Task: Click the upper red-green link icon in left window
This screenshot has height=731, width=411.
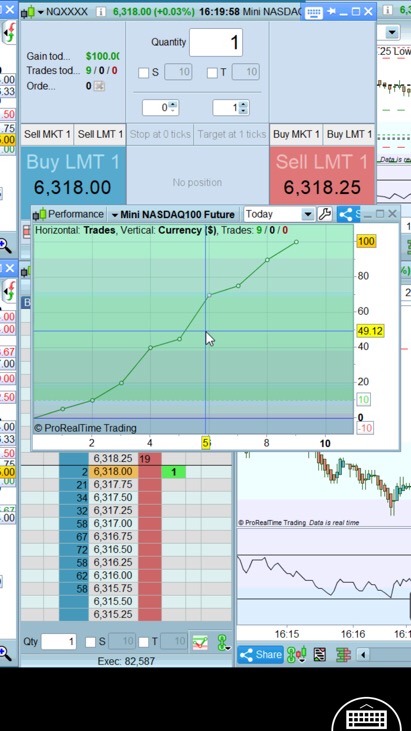Action: 9,34
